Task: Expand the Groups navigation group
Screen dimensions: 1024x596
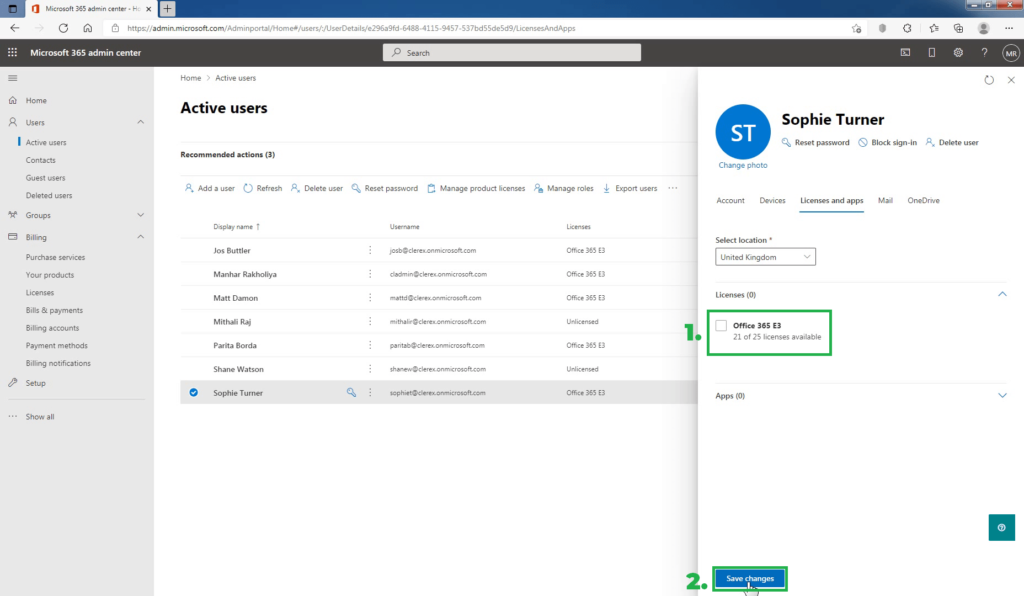Action: tap(140, 215)
